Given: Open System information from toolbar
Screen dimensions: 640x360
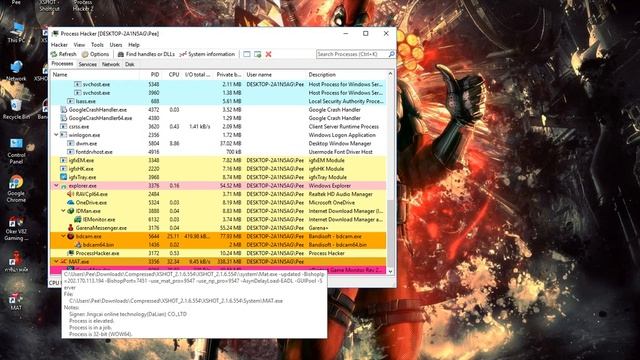Looking at the screenshot, I should pyautogui.click(x=207, y=54).
